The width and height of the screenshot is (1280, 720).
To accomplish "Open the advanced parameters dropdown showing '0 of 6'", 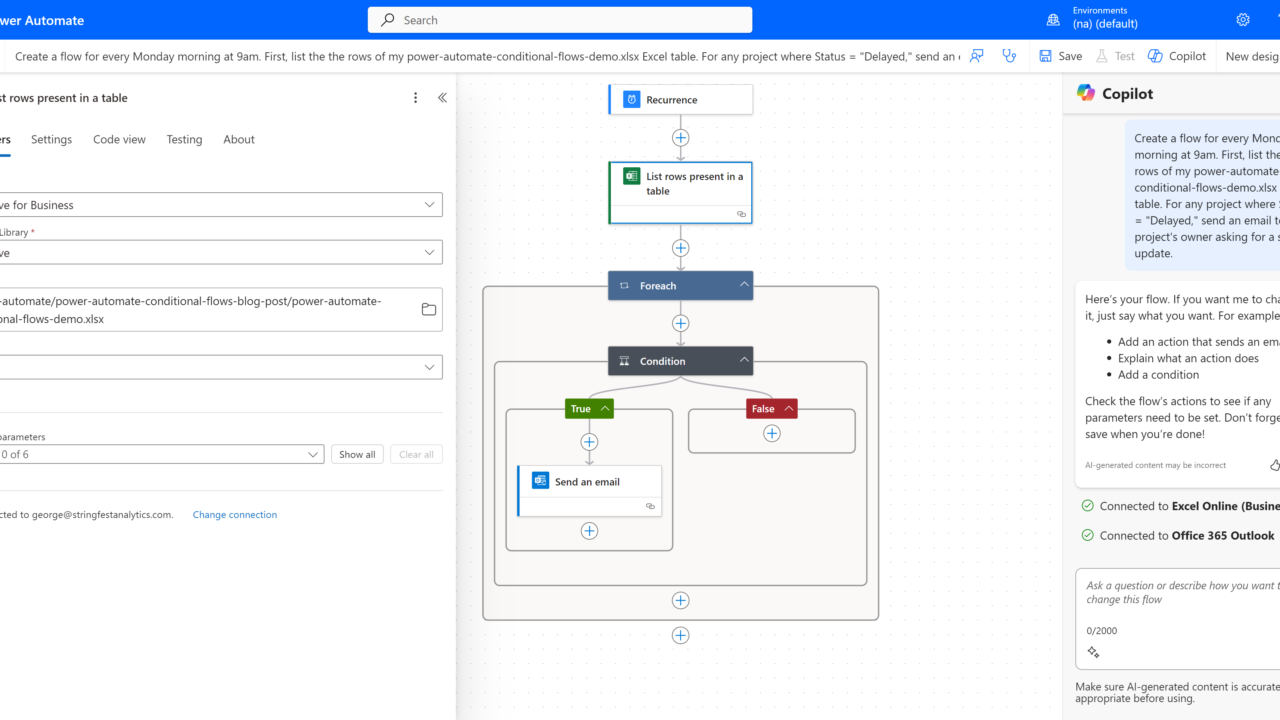I will [x=160, y=454].
